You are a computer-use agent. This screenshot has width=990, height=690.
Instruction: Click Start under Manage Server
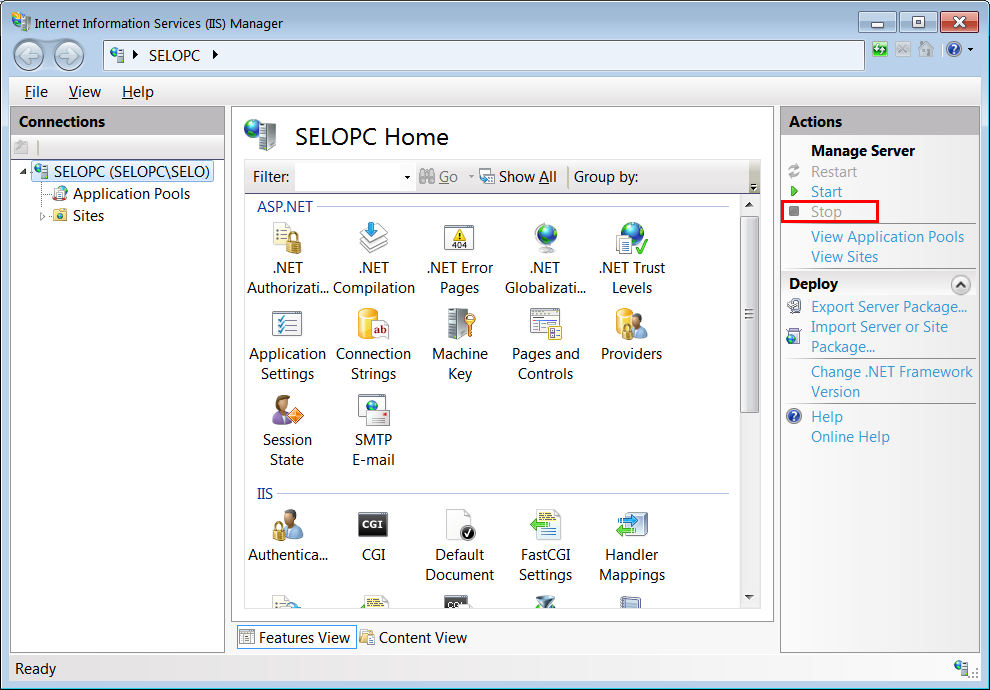[x=826, y=192]
